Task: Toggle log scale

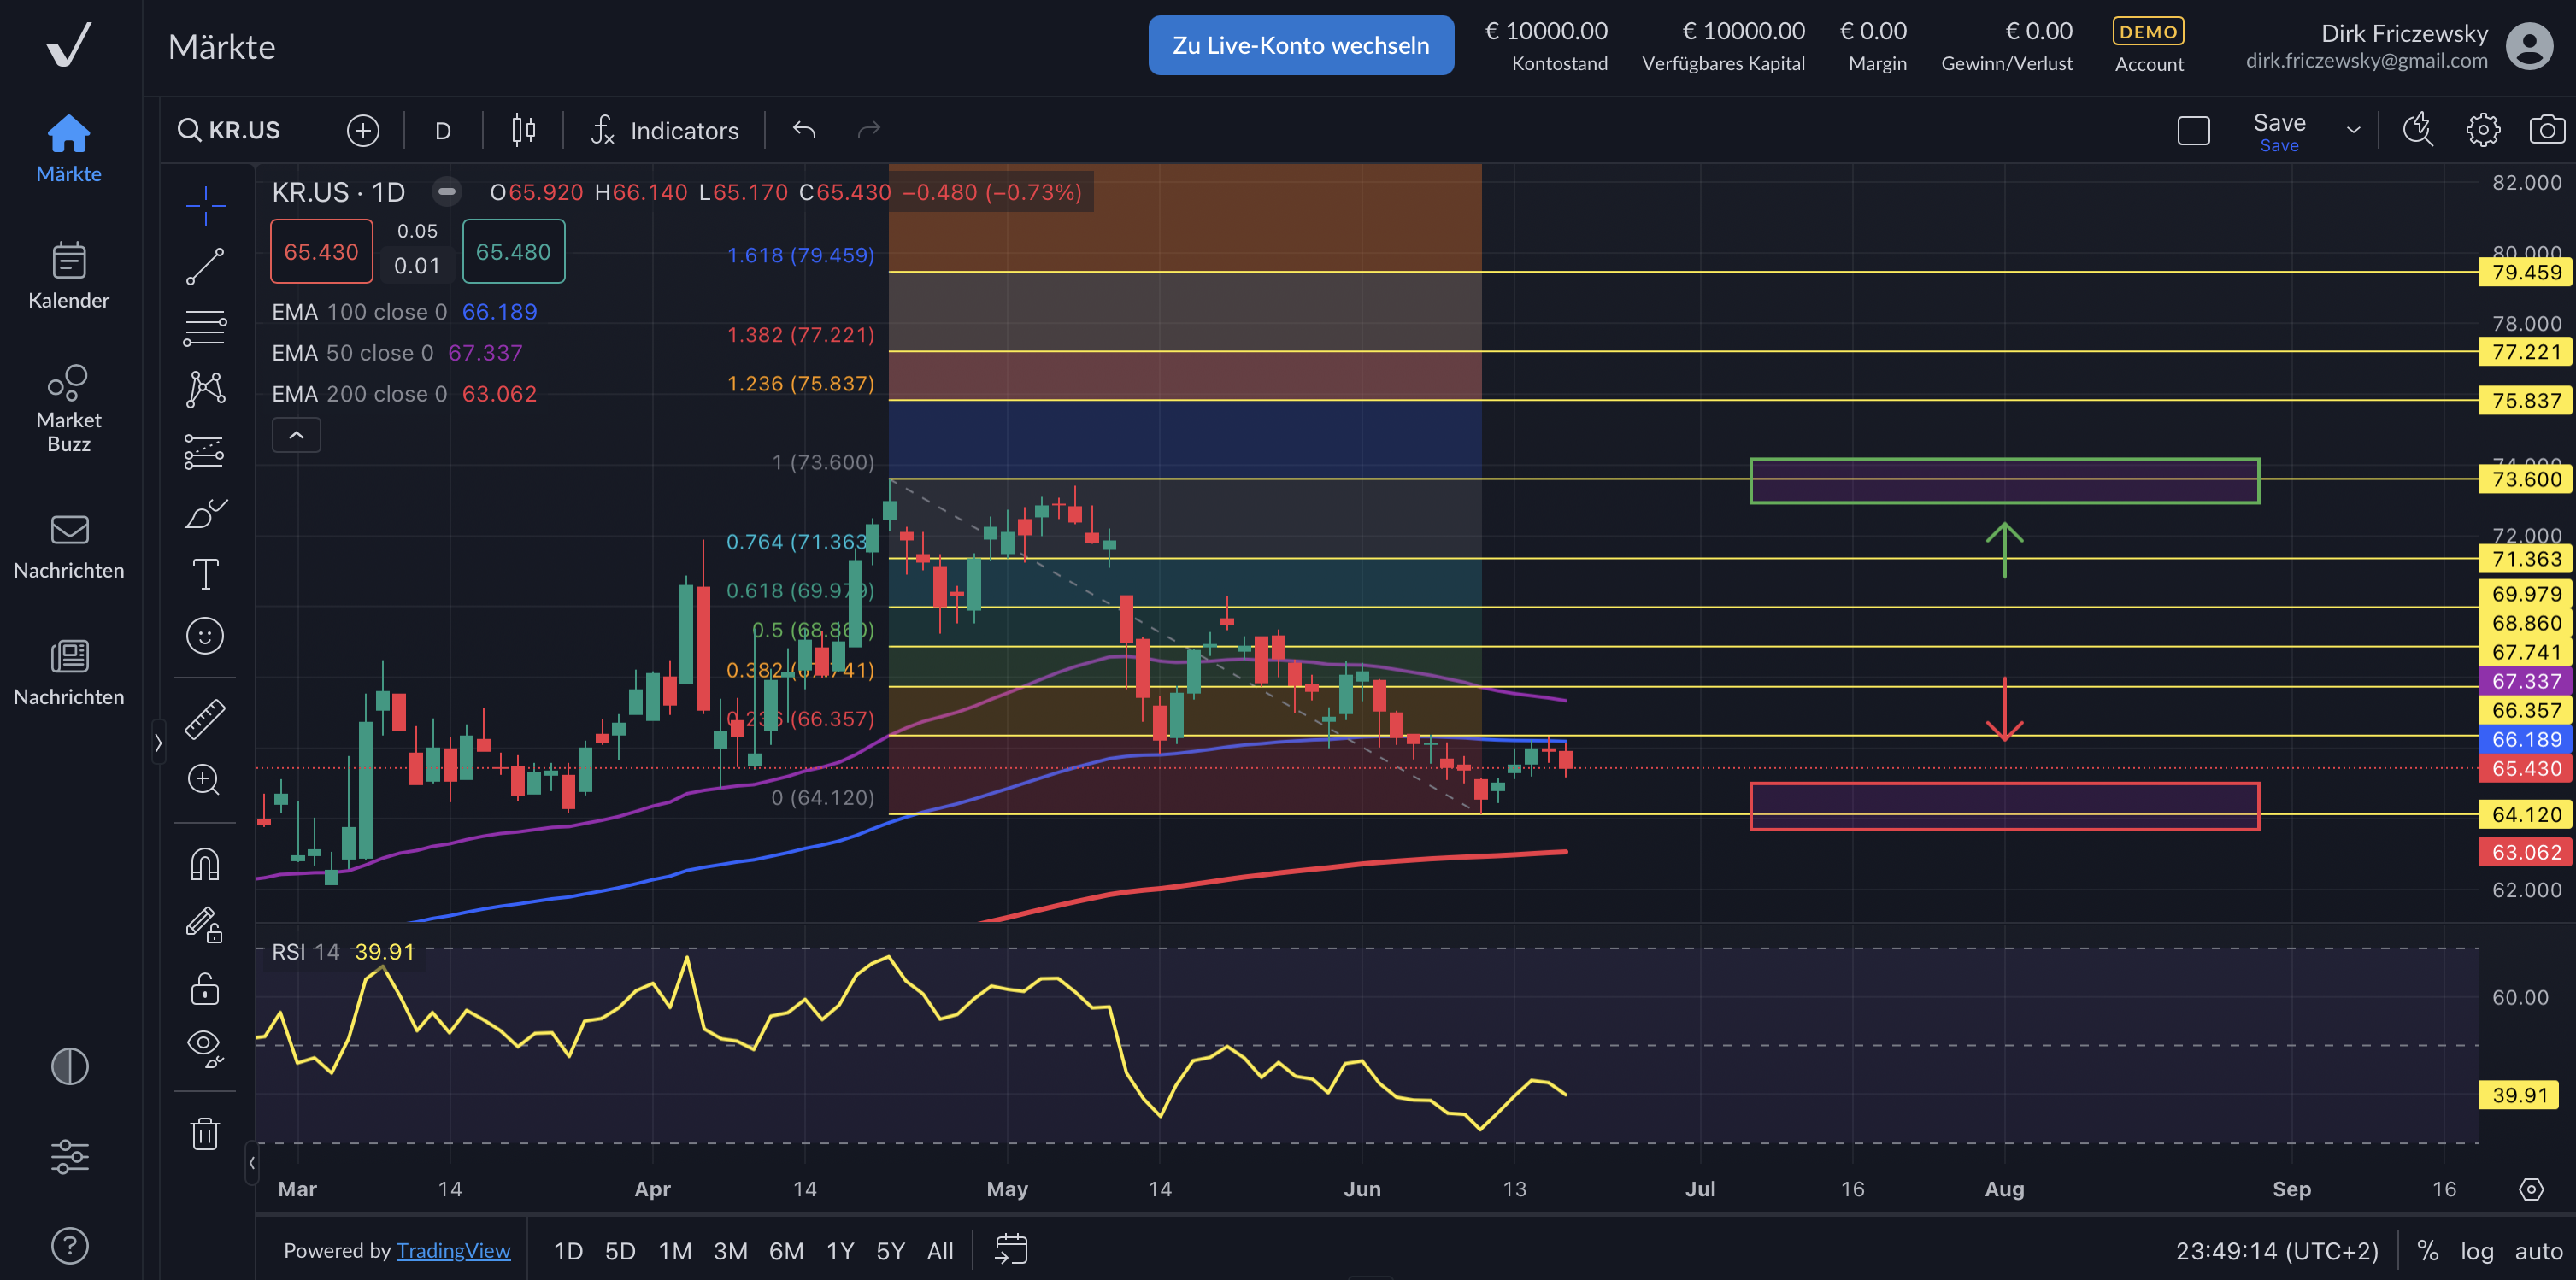Action: tap(2476, 1251)
